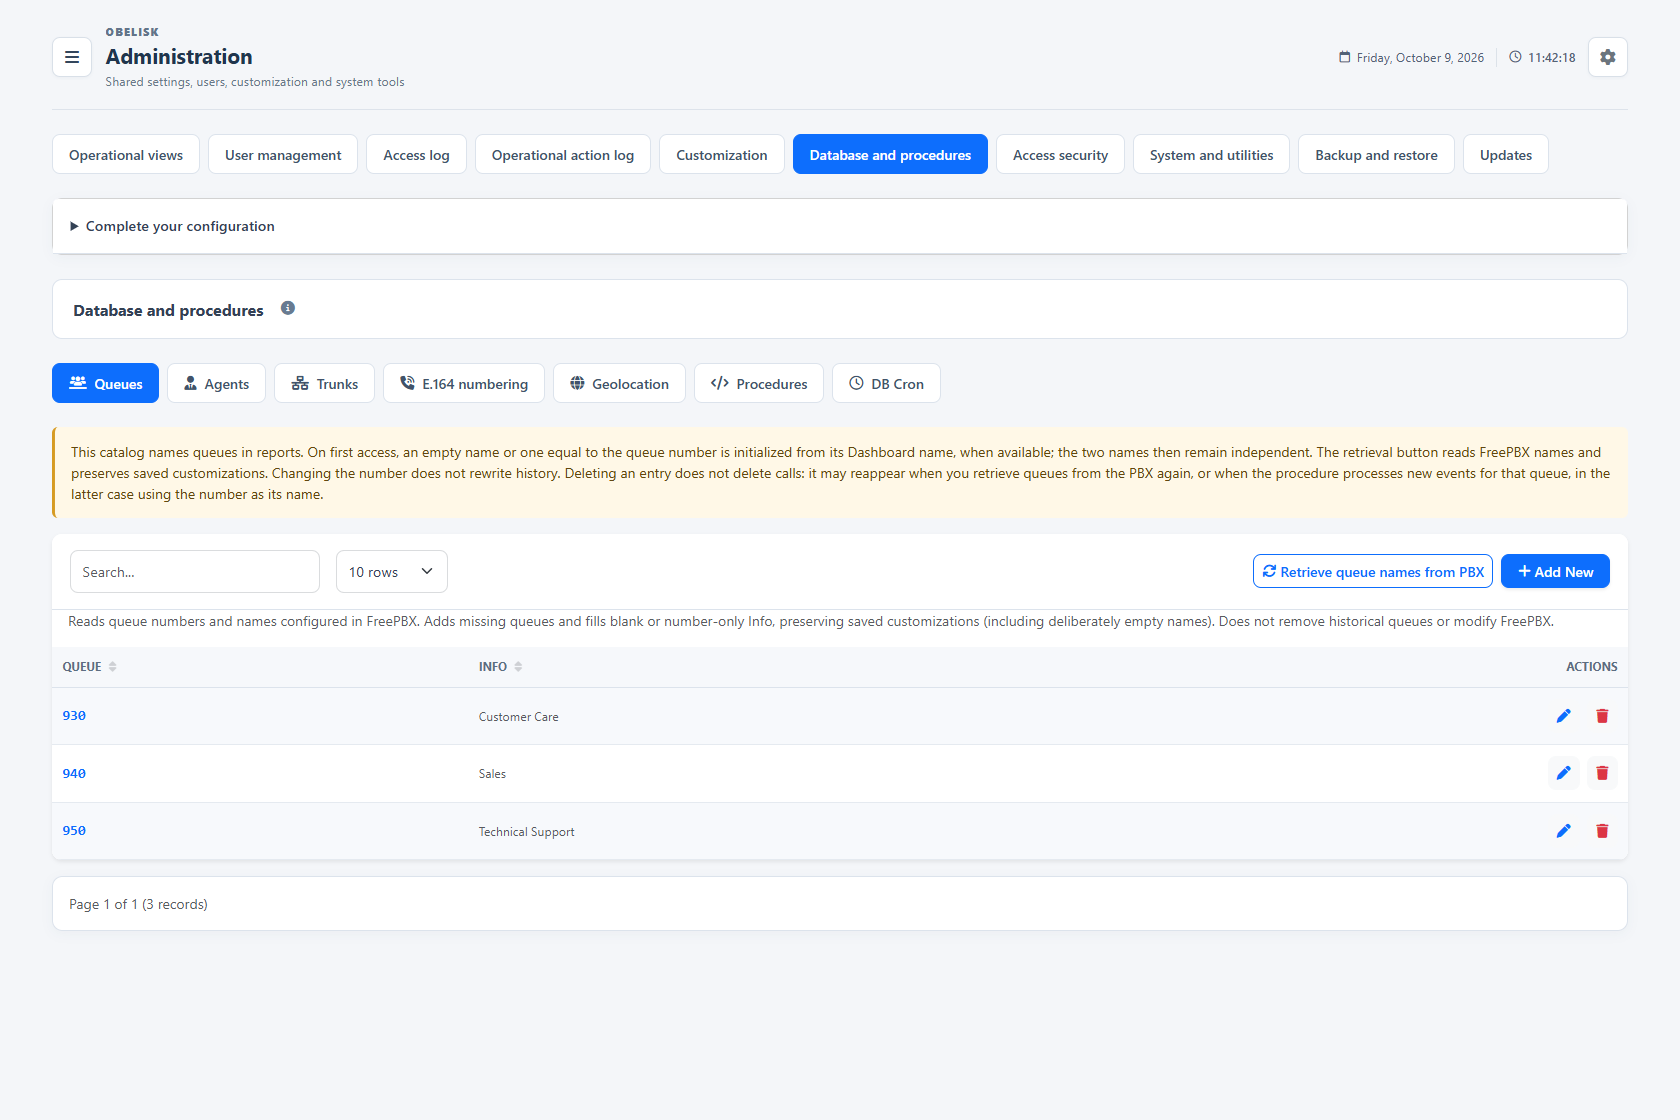Edit queue 950 Technical Support

click(x=1564, y=831)
